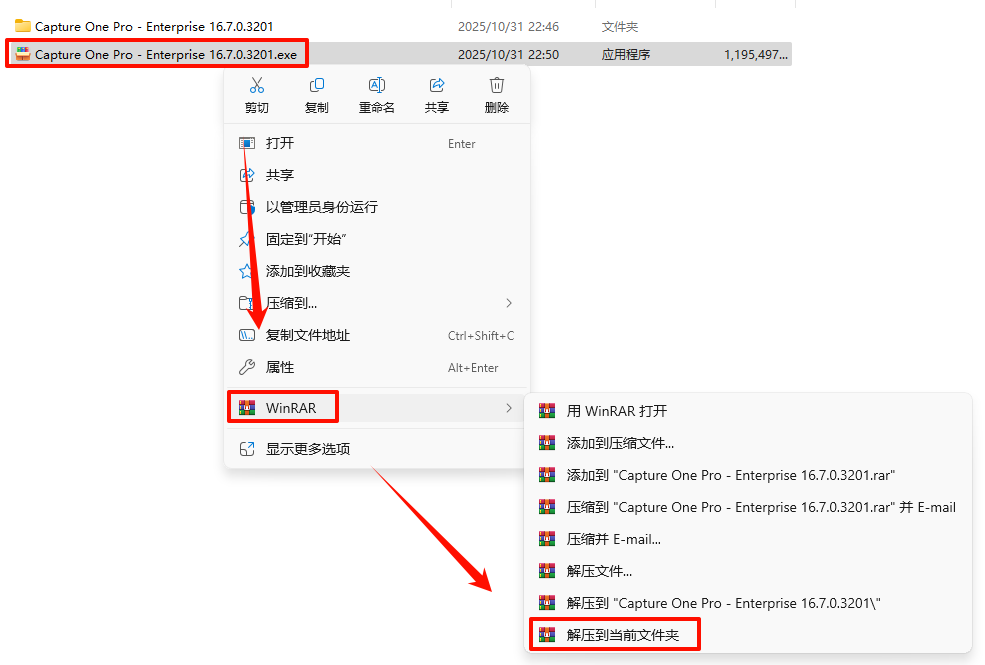Open the Capture One Pro folder icon
This screenshot has height=665, width=985.
coord(23,26)
